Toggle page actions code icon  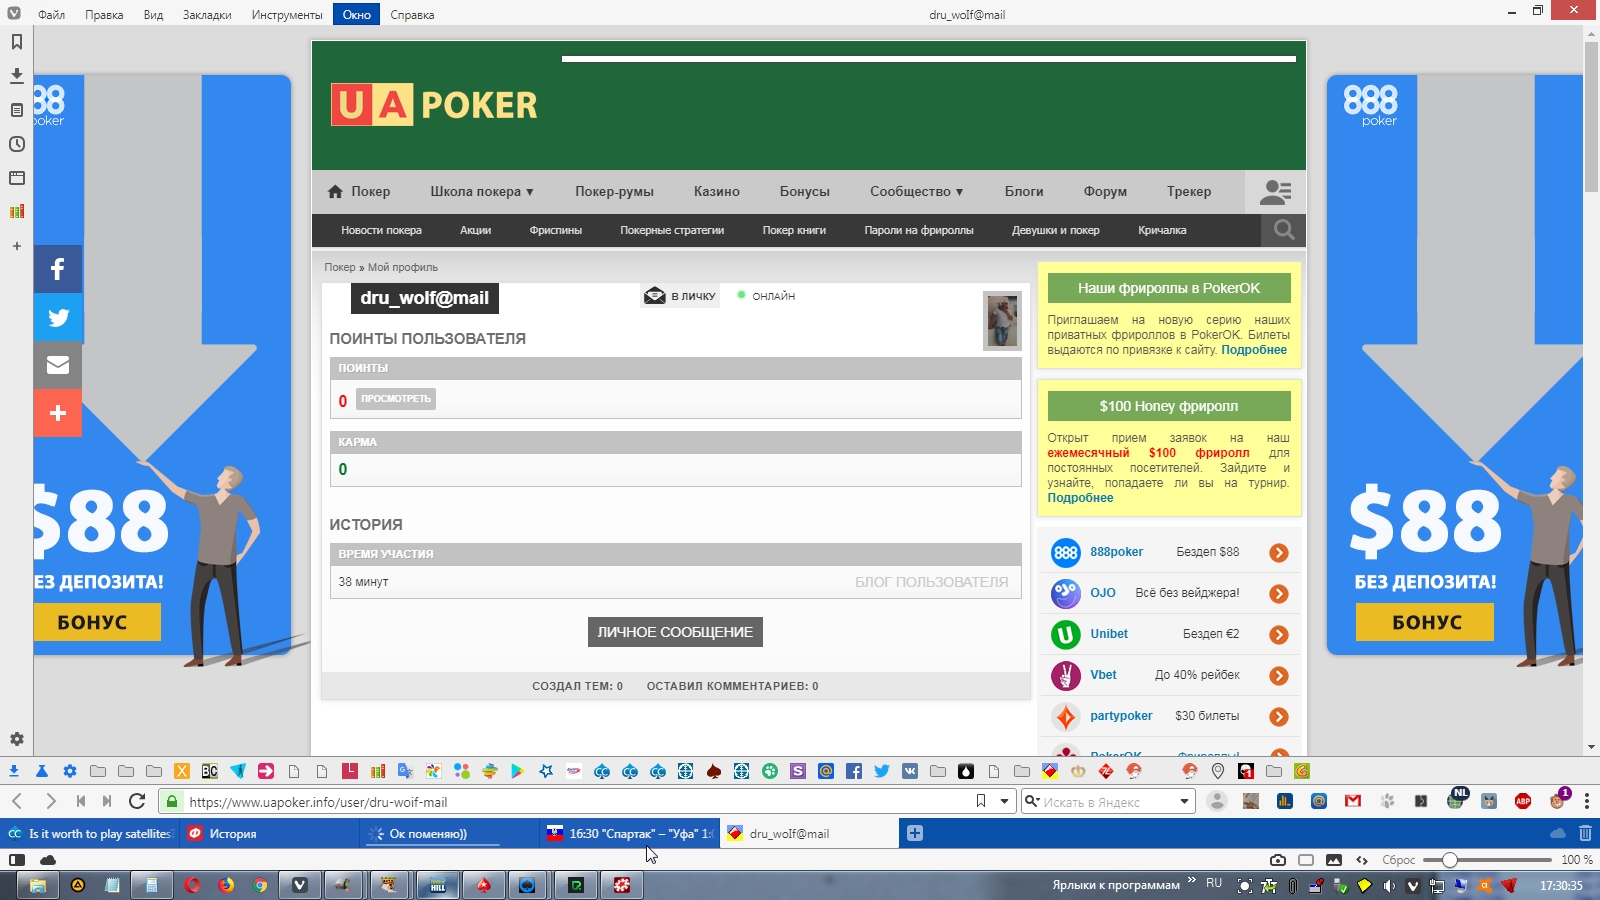coord(1362,860)
